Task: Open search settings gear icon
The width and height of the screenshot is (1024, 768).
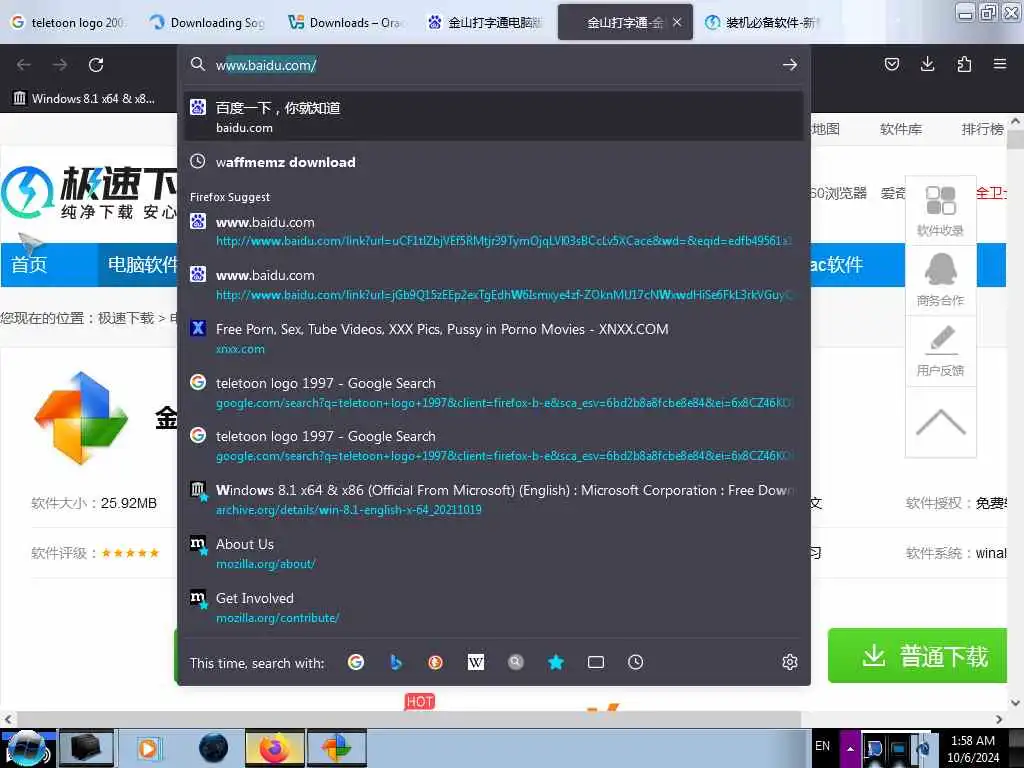Action: [790, 662]
